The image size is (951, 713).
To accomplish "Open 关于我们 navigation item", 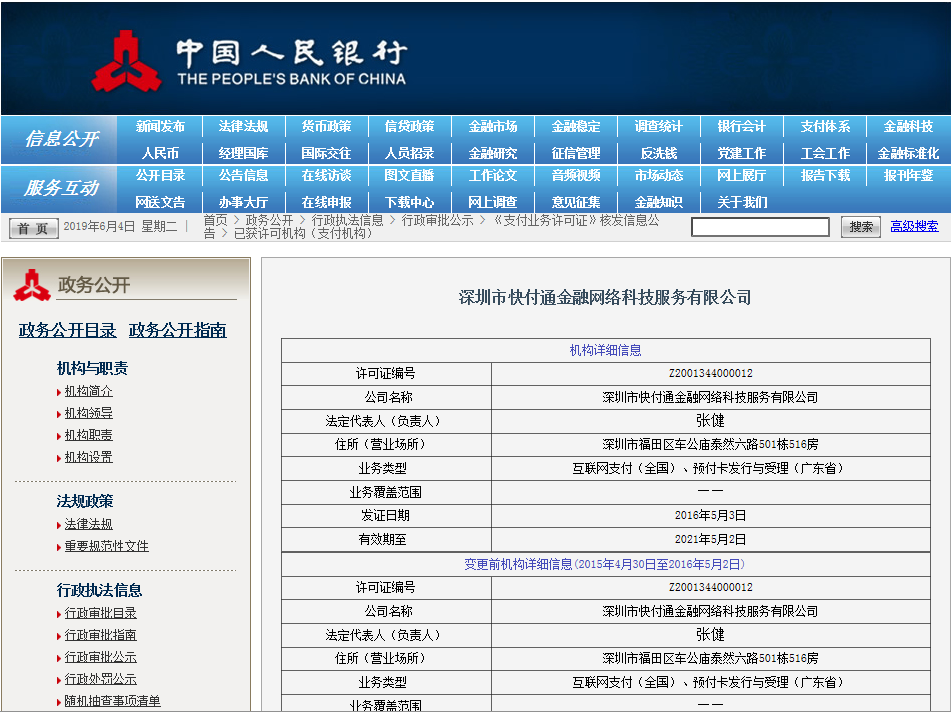I will pos(742,203).
